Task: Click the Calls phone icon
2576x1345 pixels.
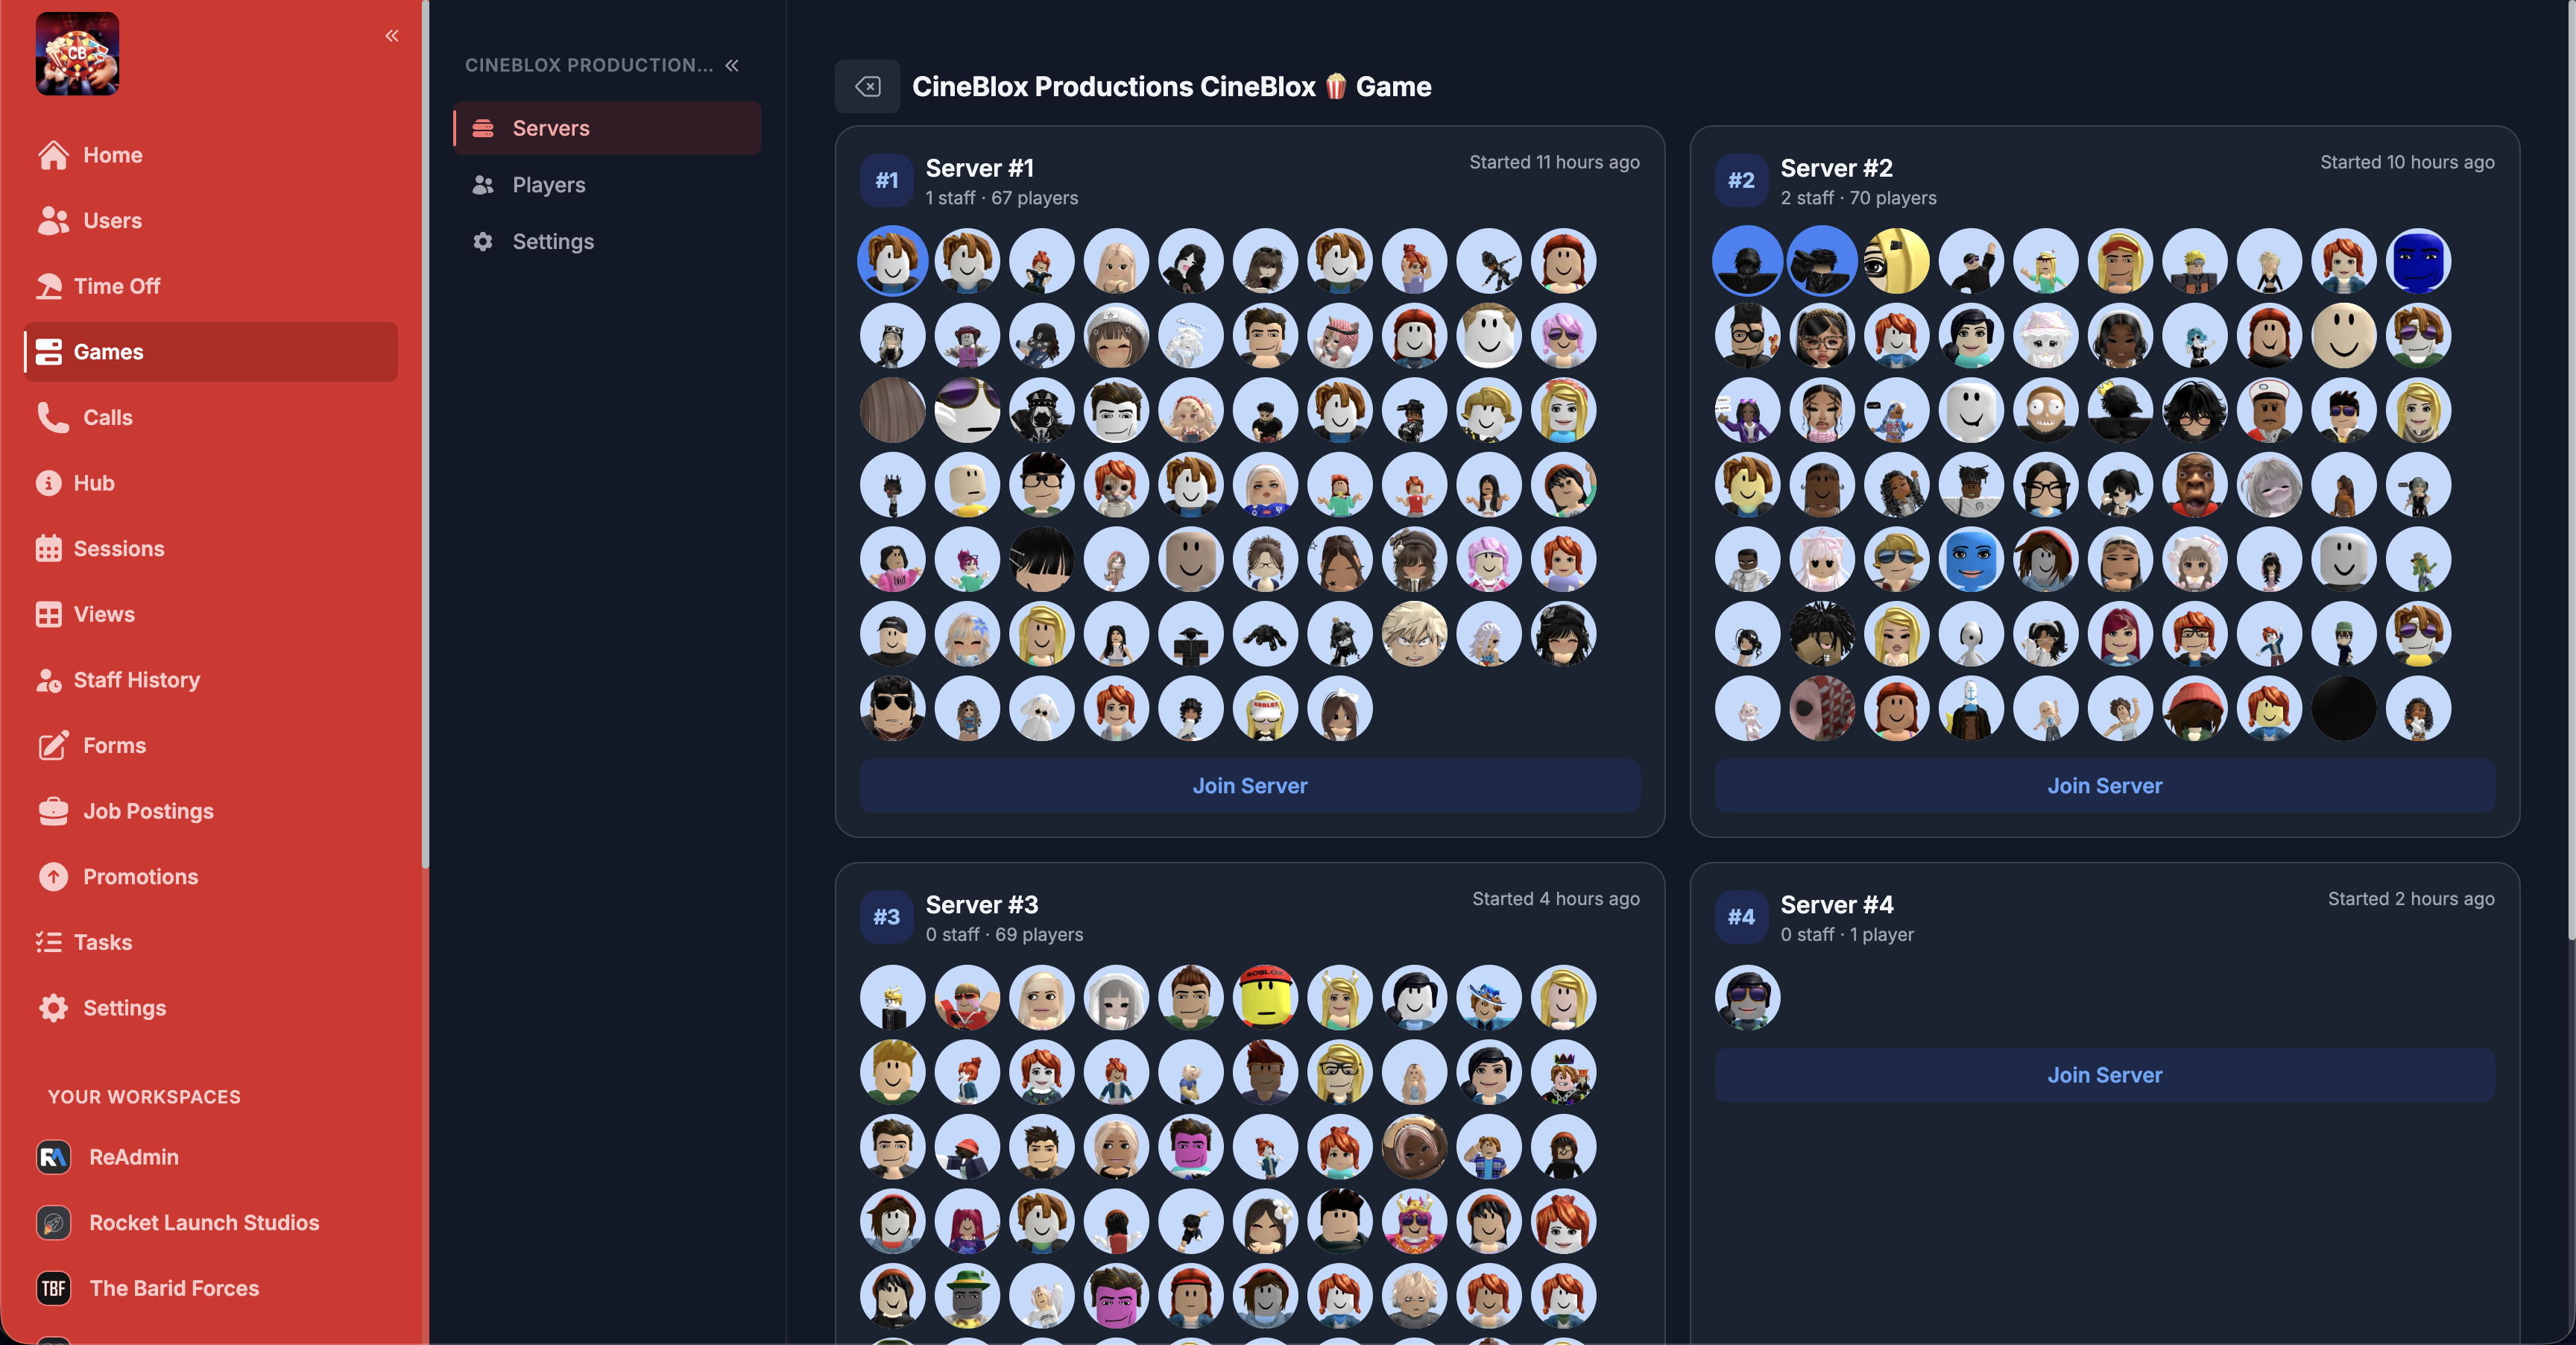Action: coord(53,417)
